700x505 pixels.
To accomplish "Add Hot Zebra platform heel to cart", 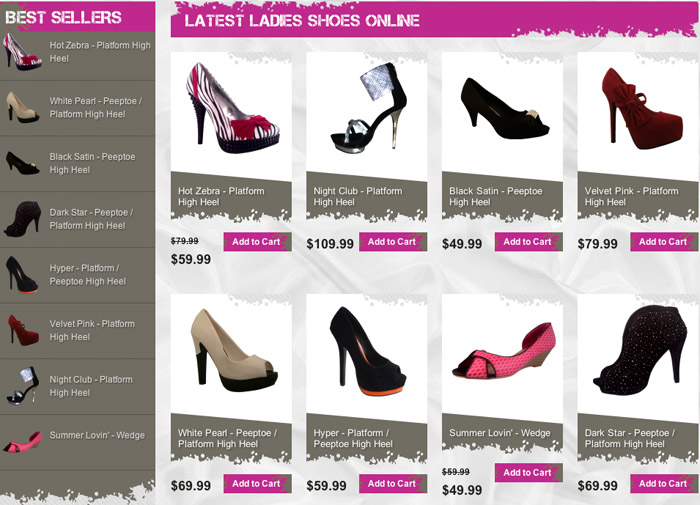I will 258,242.
